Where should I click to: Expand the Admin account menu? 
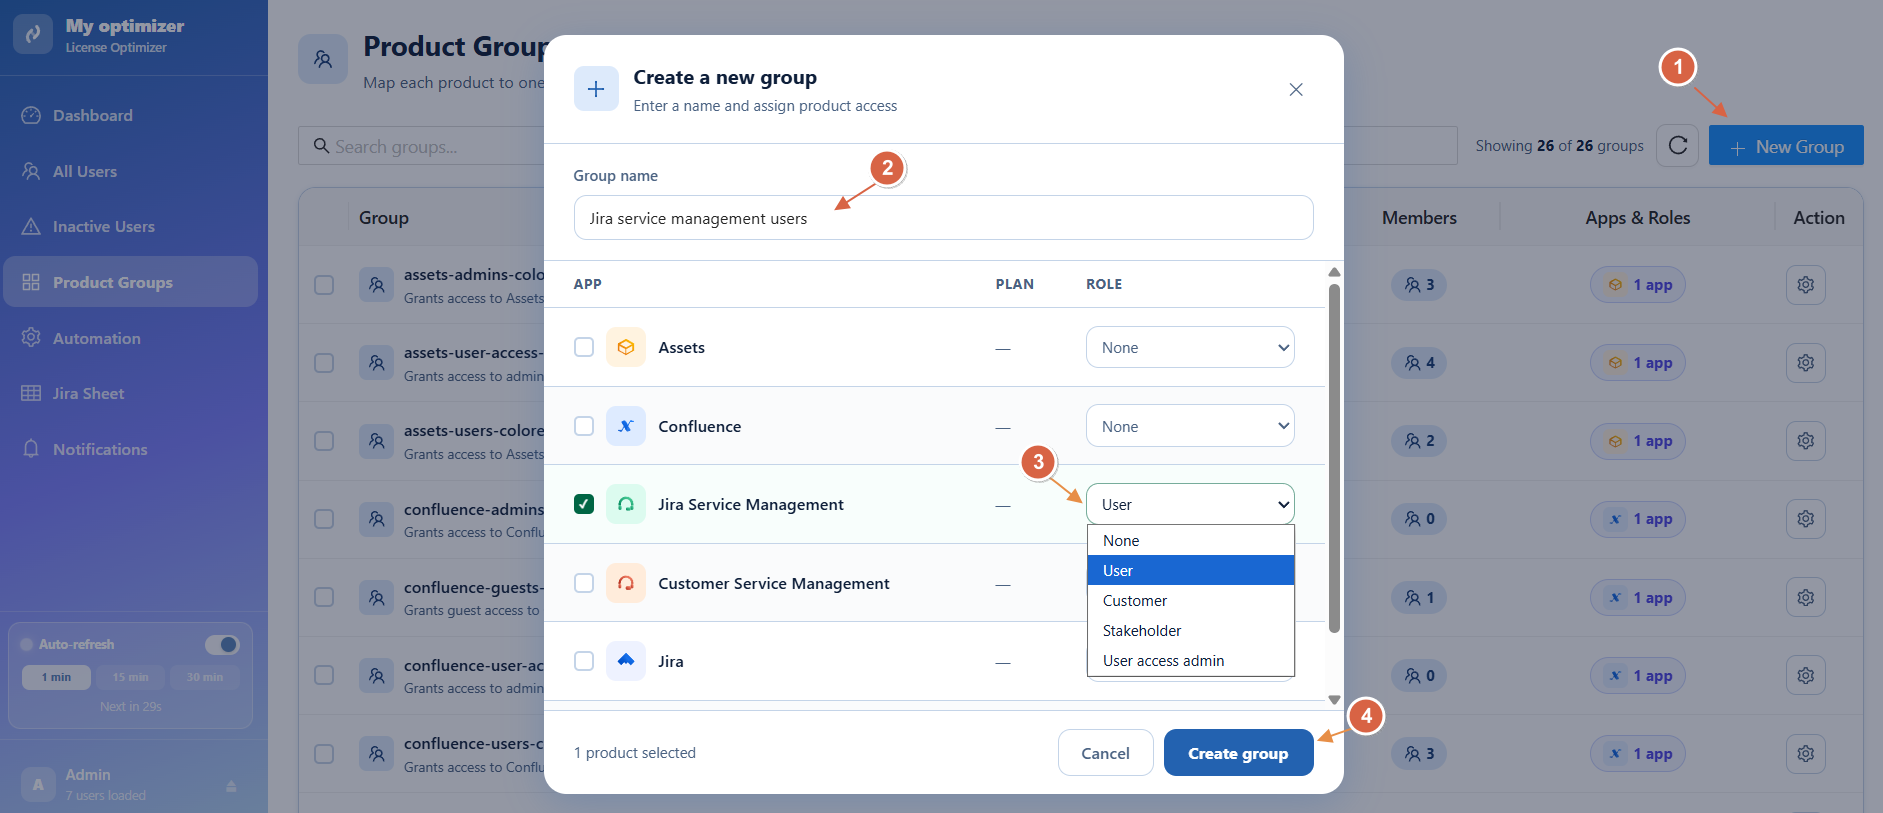click(231, 786)
